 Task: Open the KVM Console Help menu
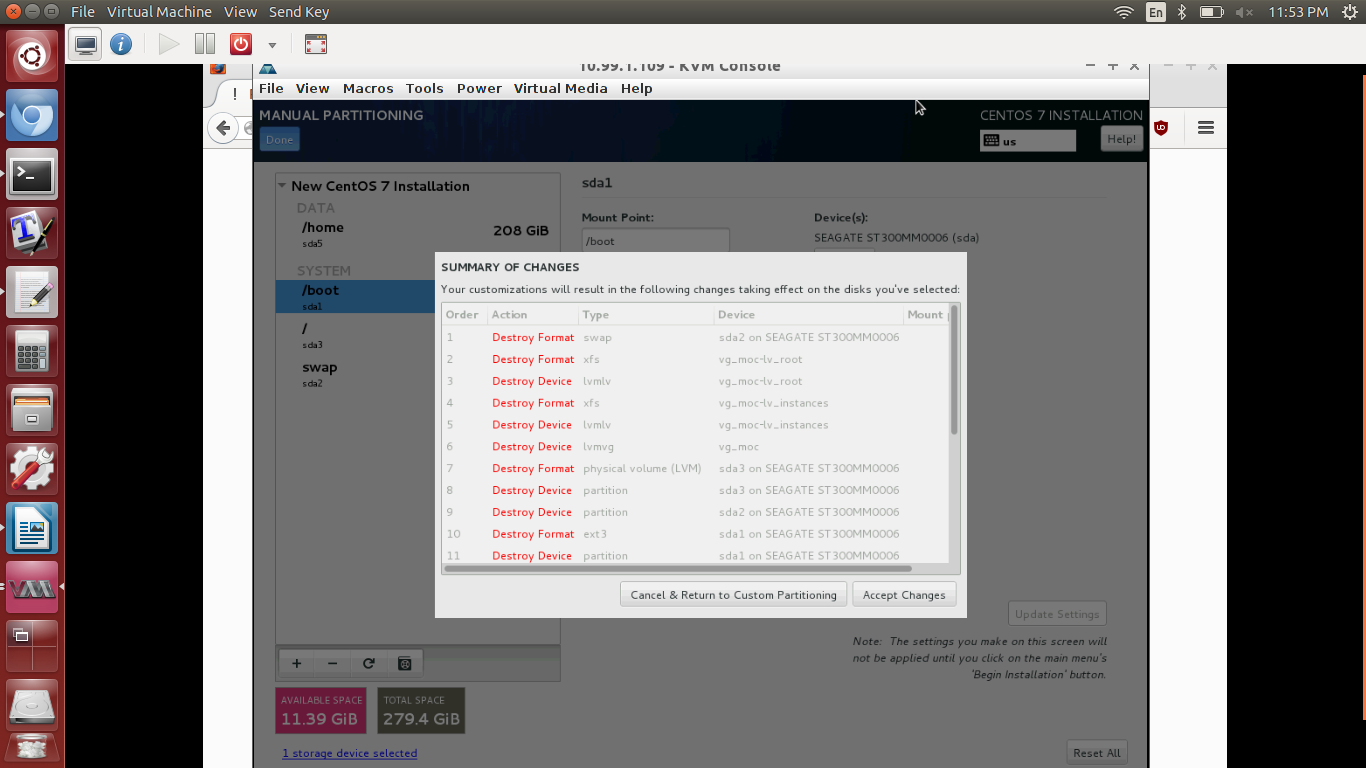click(x=636, y=88)
